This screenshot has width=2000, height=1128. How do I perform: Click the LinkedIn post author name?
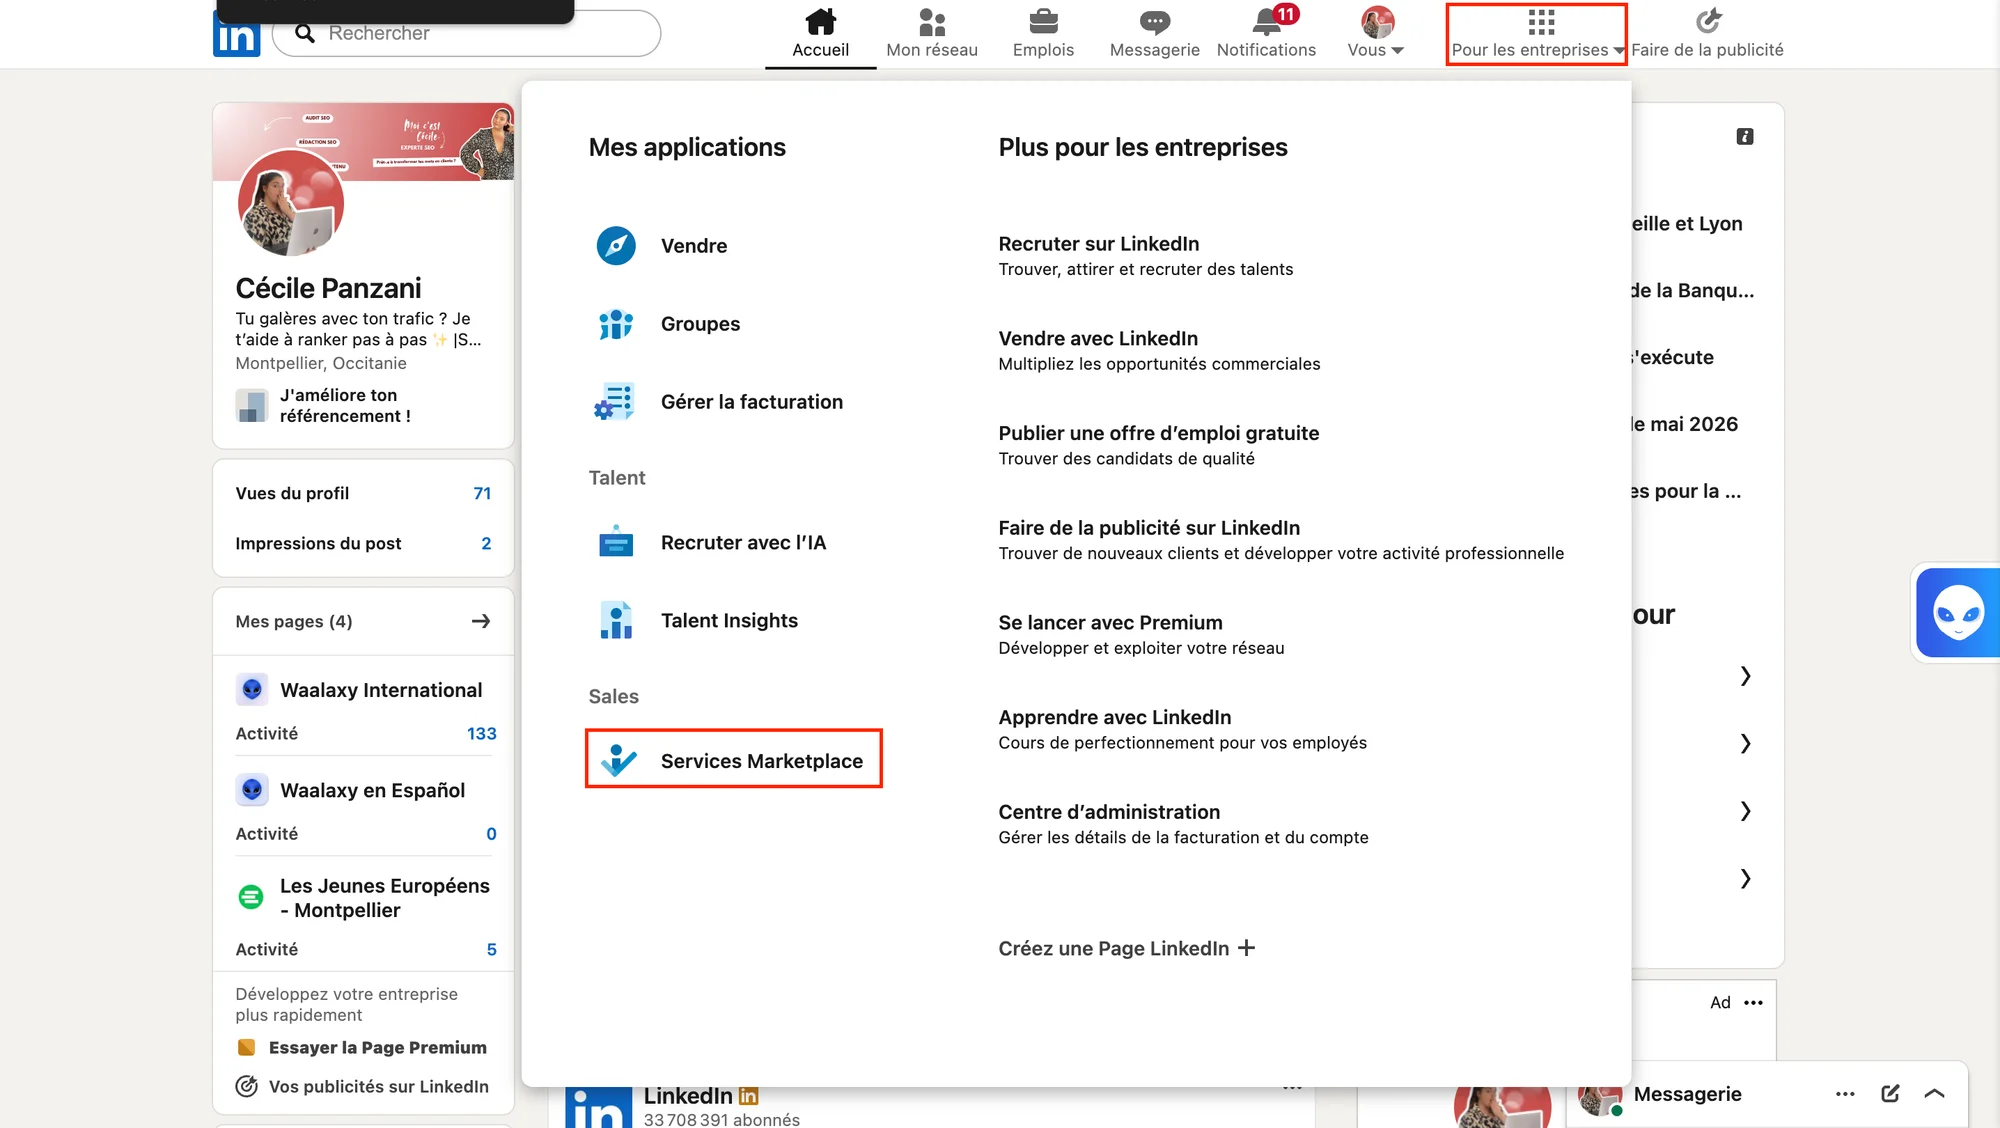pos(688,1096)
